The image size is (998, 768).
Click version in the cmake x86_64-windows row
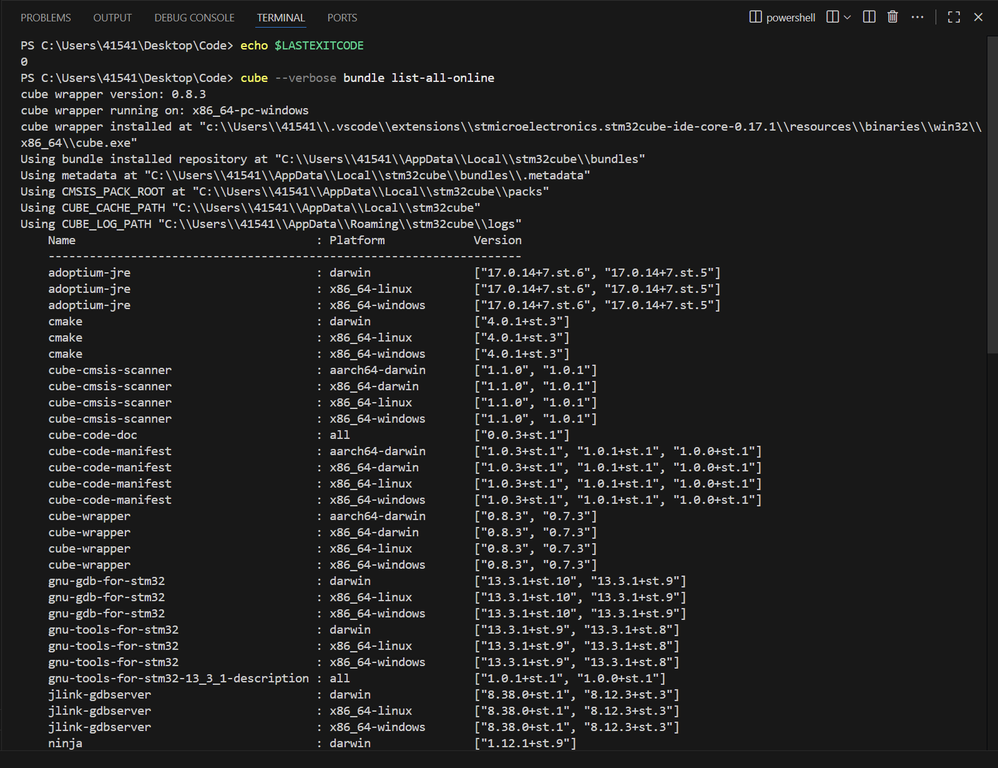(522, 354)
